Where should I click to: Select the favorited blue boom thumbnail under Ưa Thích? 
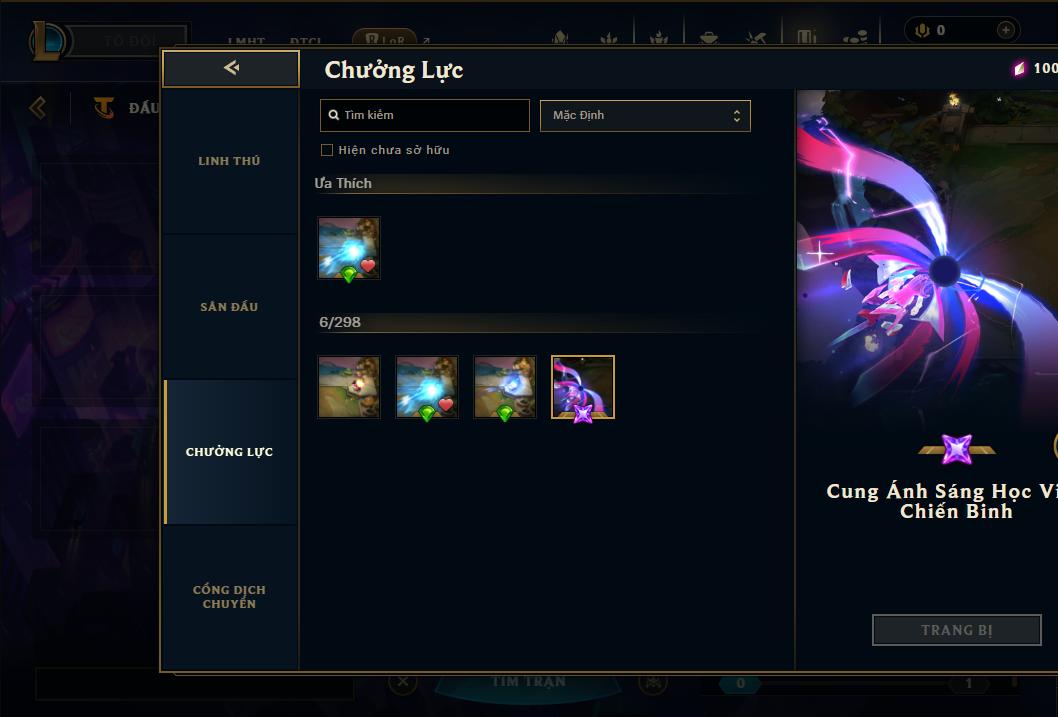coord(349,248)
